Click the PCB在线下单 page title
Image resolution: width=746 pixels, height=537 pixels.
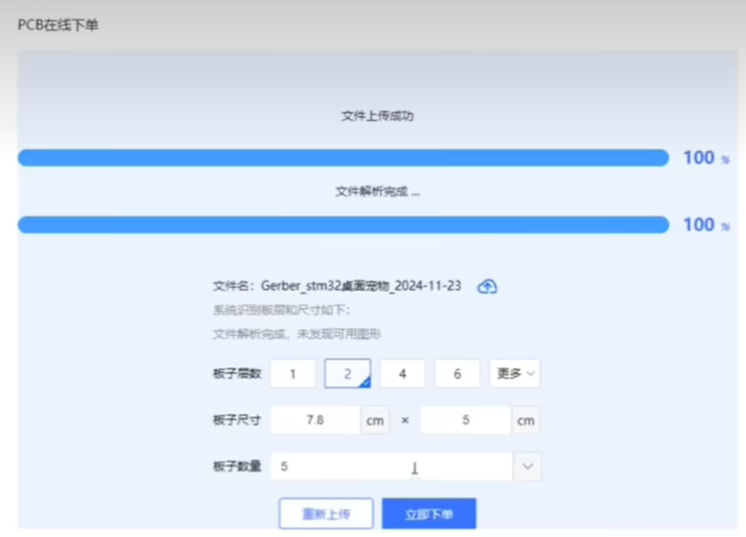(x=58, y=25)
